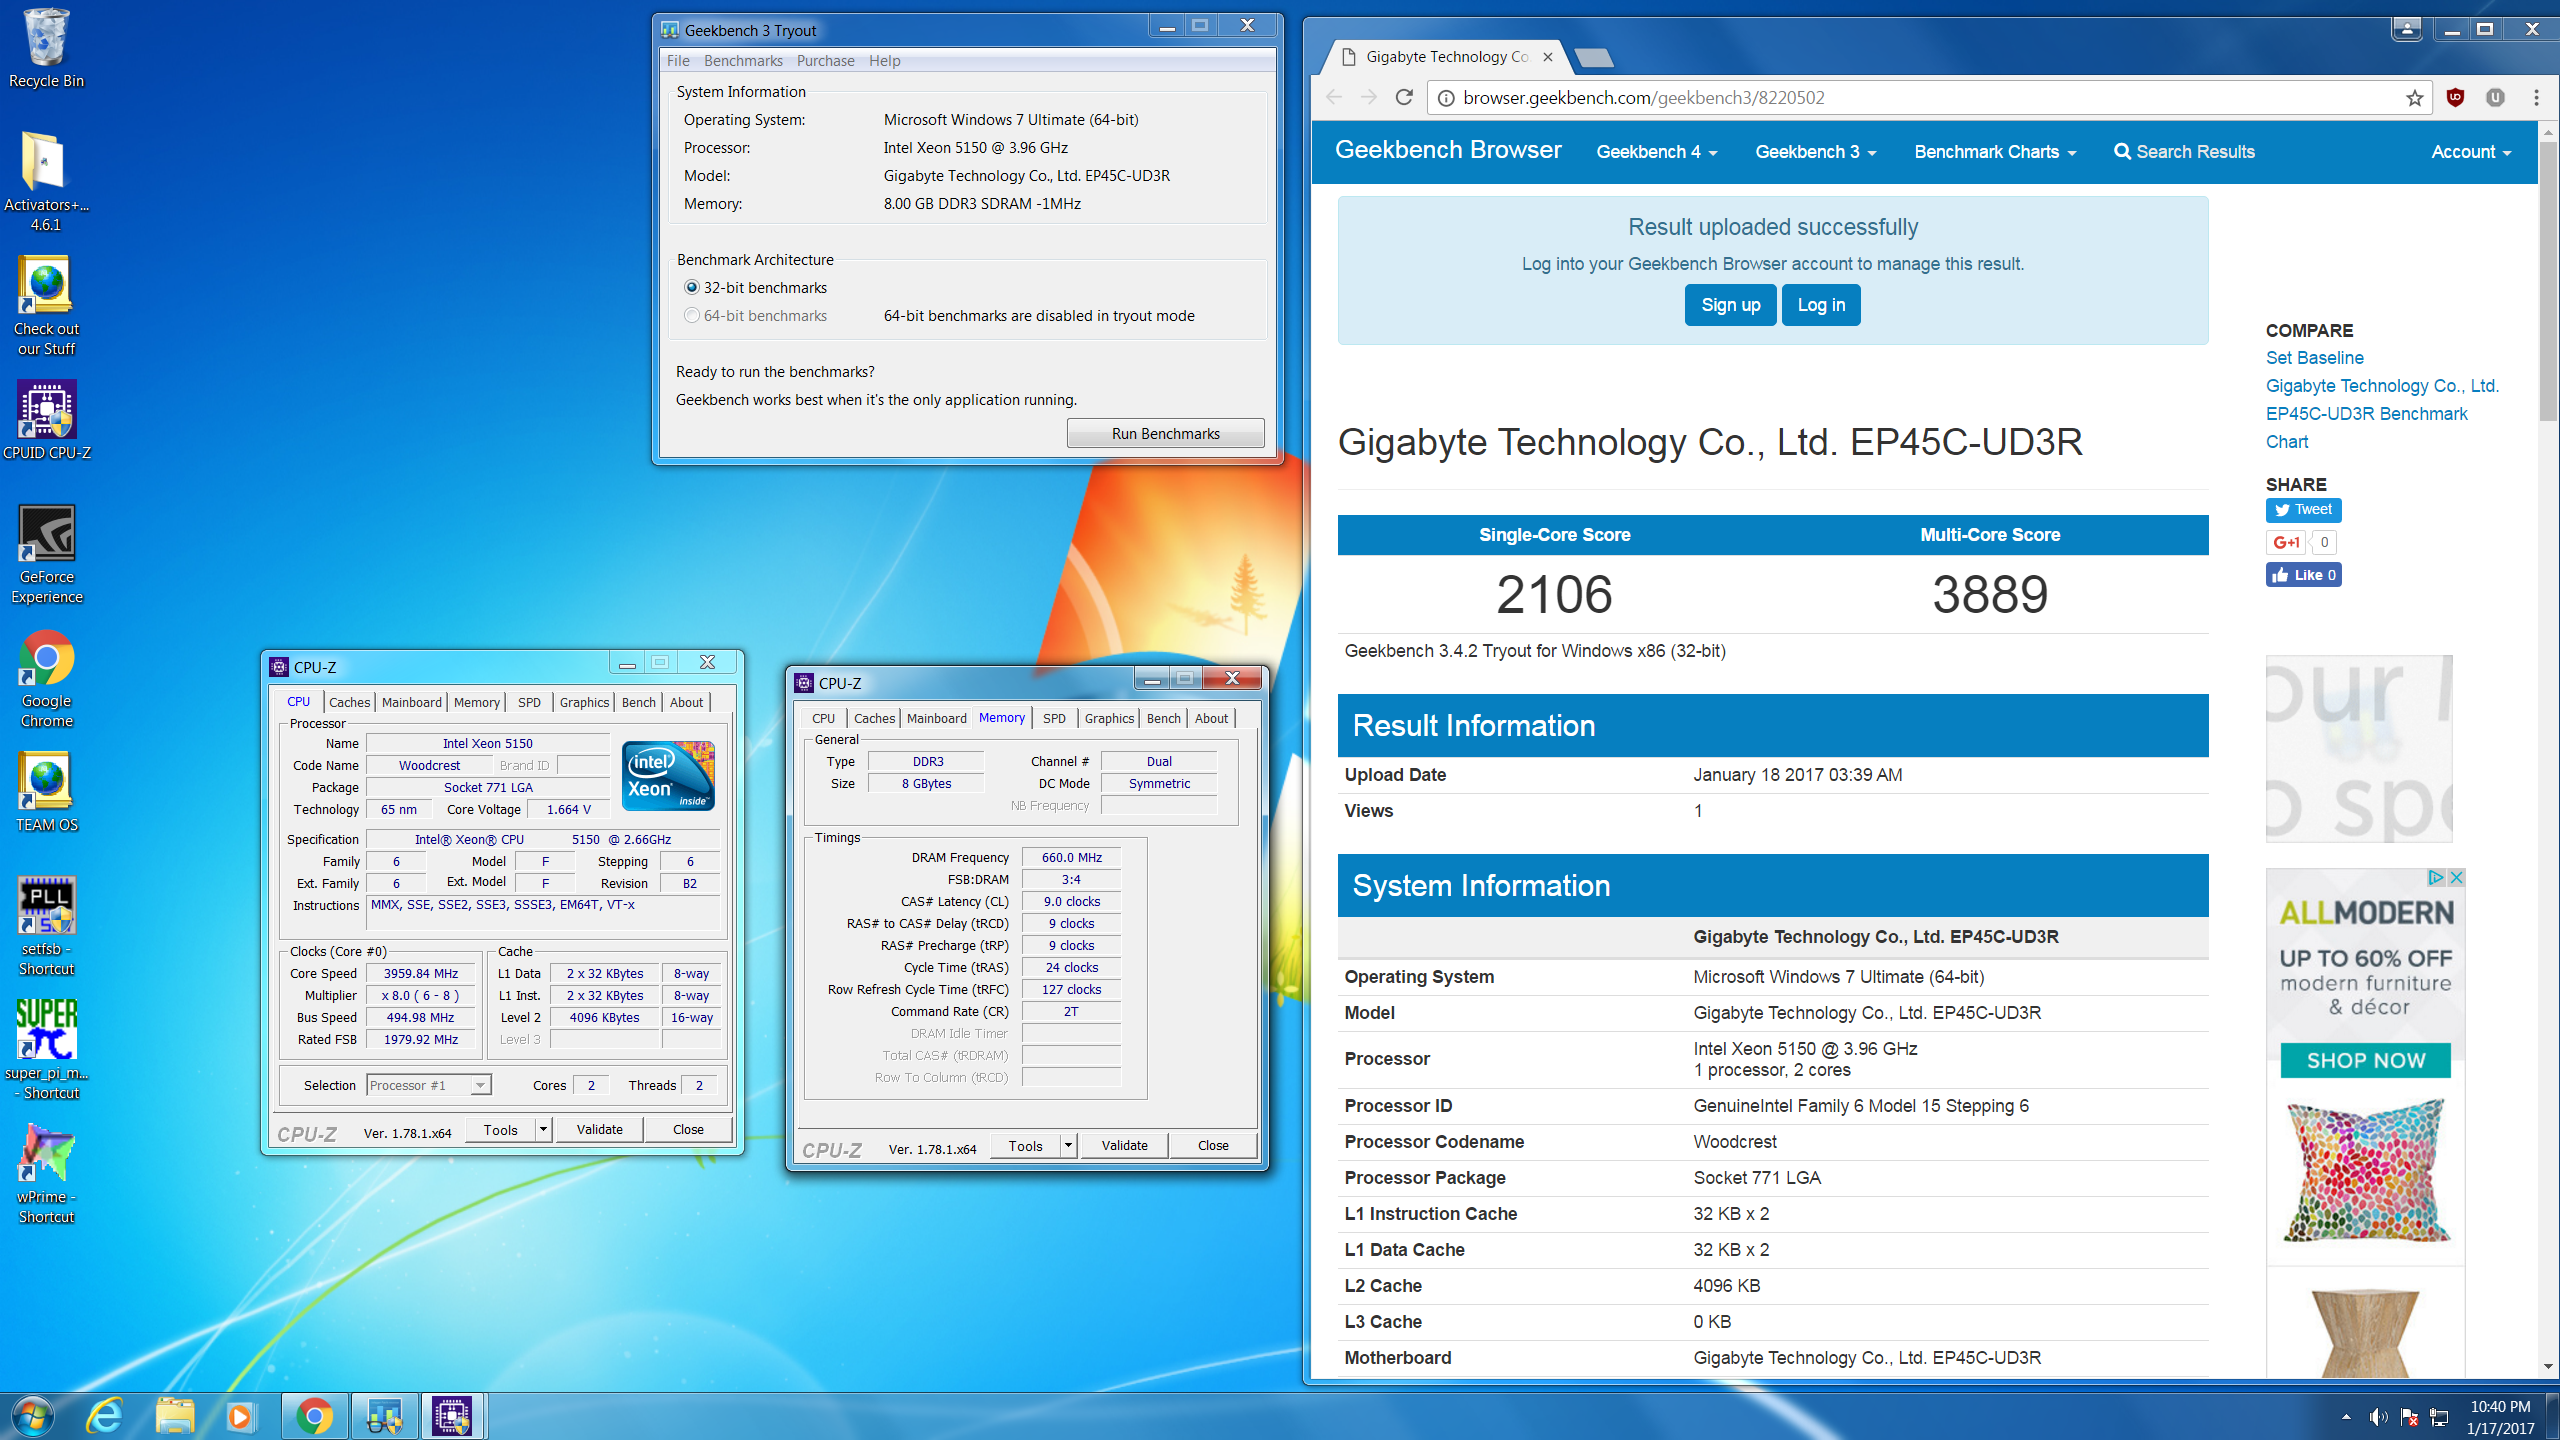Open the Check out our Stuff shortcut
The width and height of the screenshot is (2560, 1440).
click(x=46, y=307)
